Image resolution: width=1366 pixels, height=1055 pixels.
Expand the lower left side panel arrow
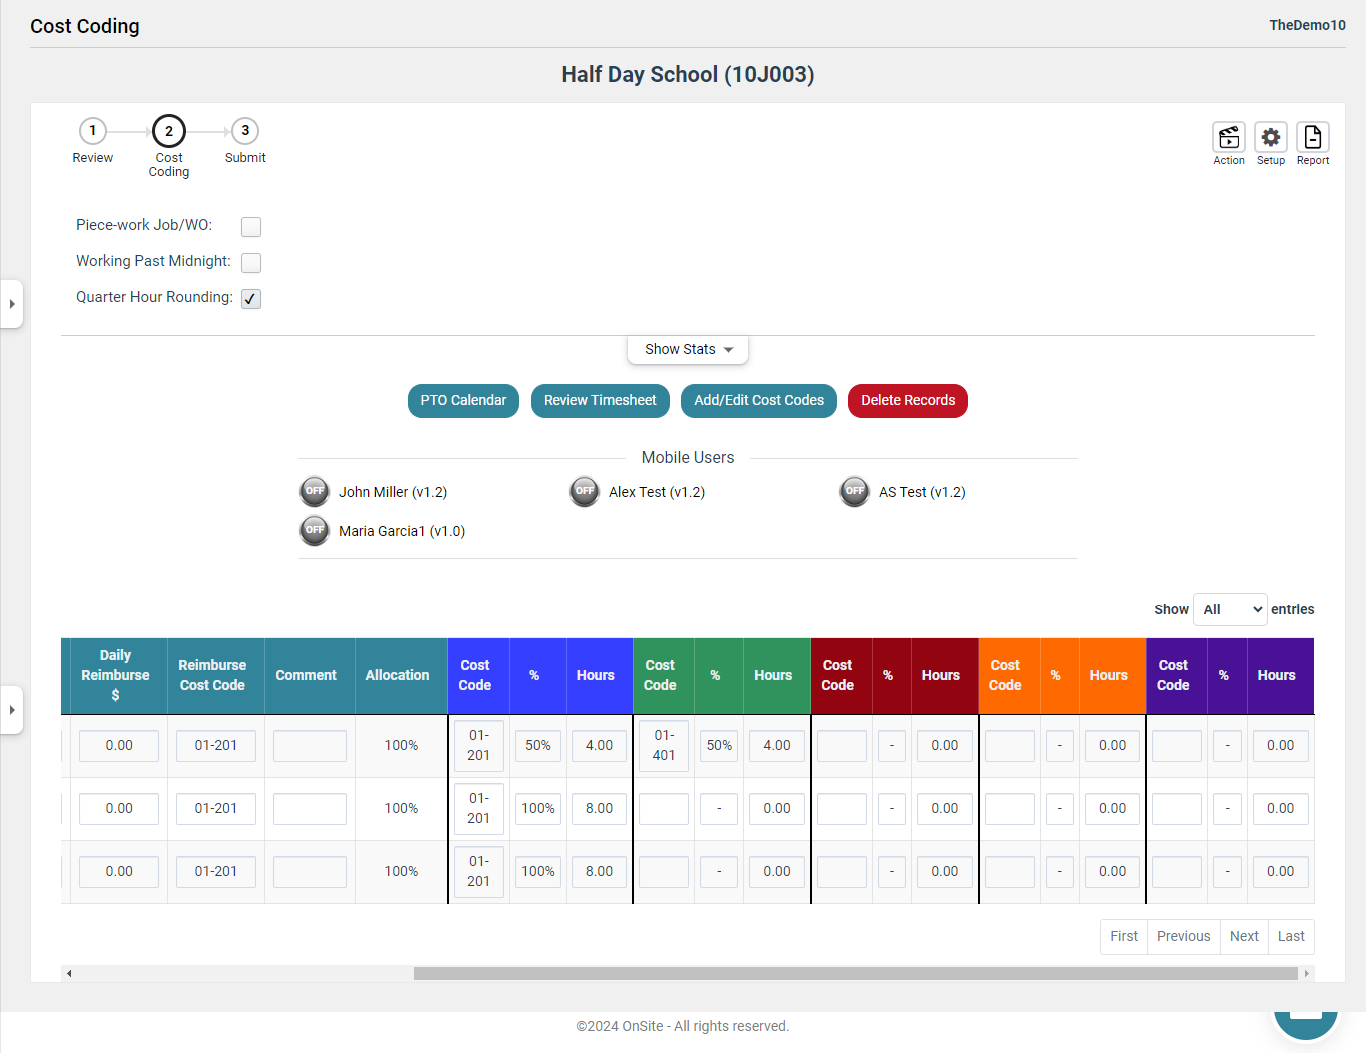11,710
